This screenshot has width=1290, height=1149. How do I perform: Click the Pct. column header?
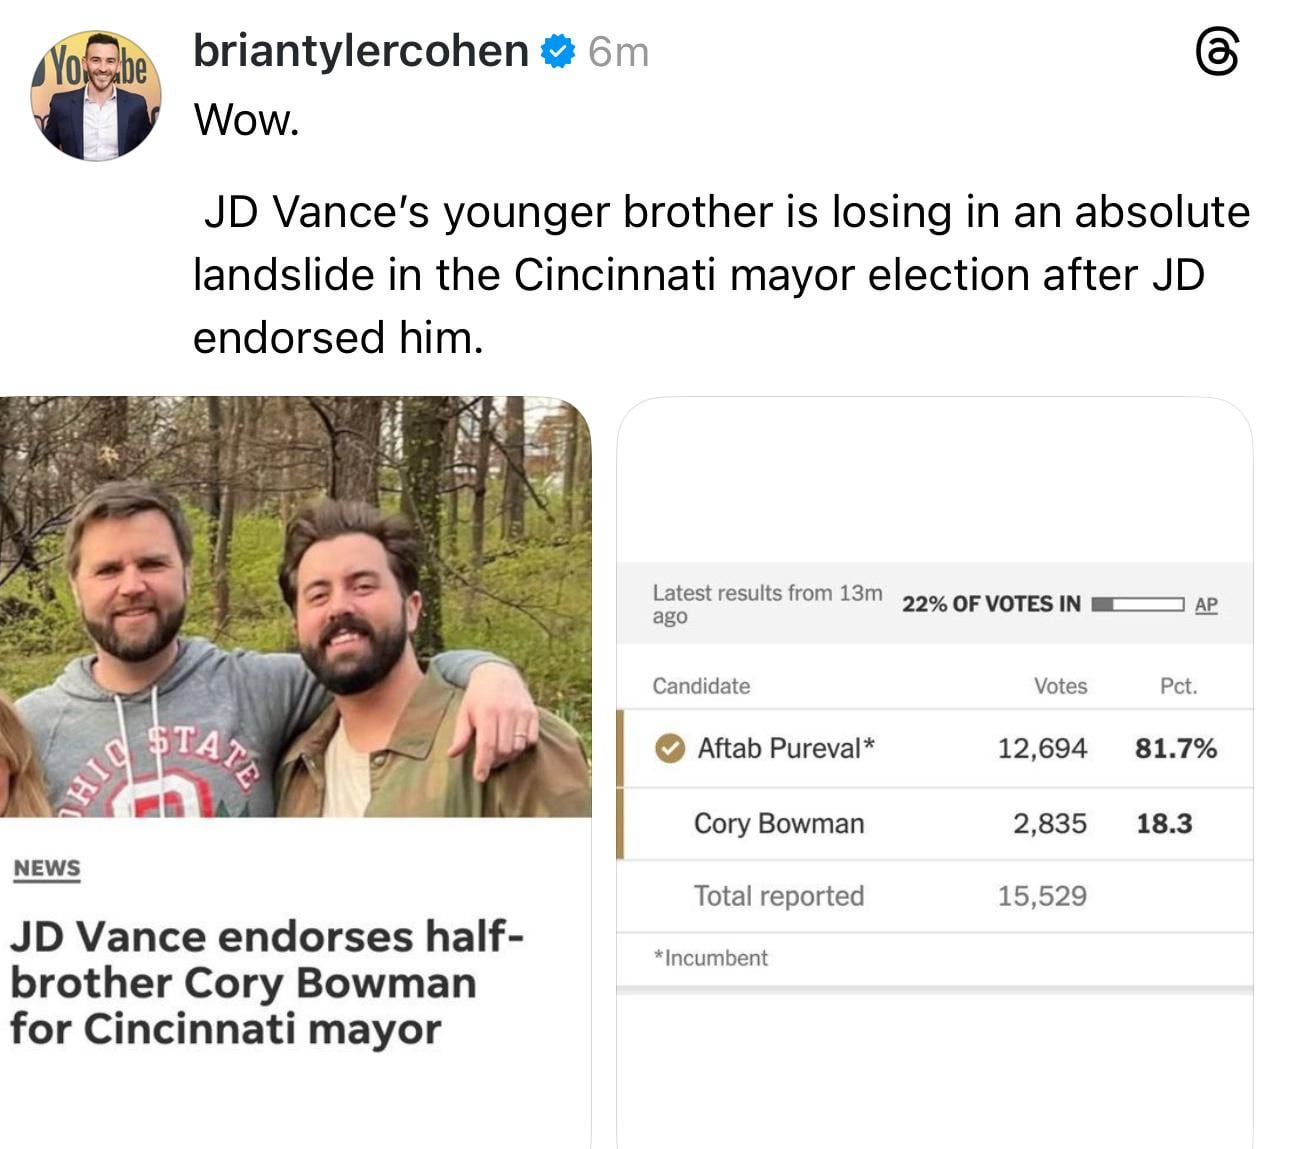tap(1178, 686)
